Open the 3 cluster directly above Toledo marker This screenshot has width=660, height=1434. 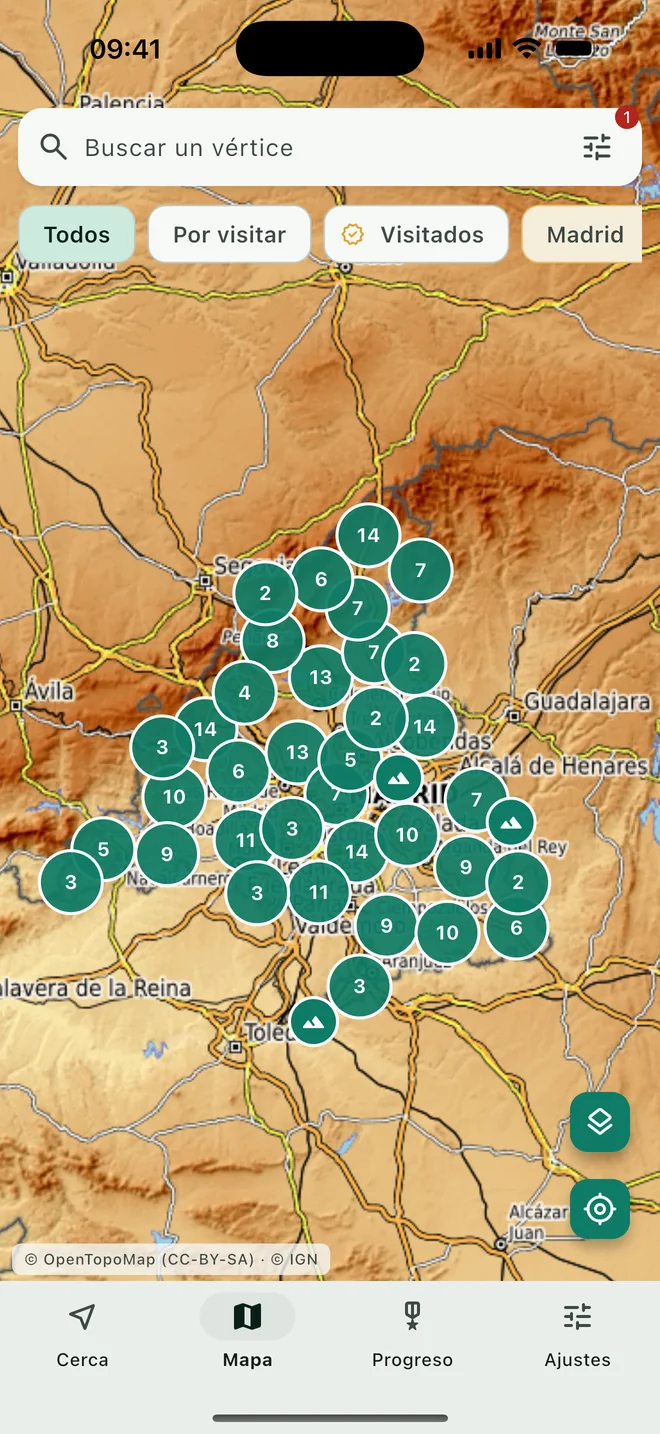359,987
